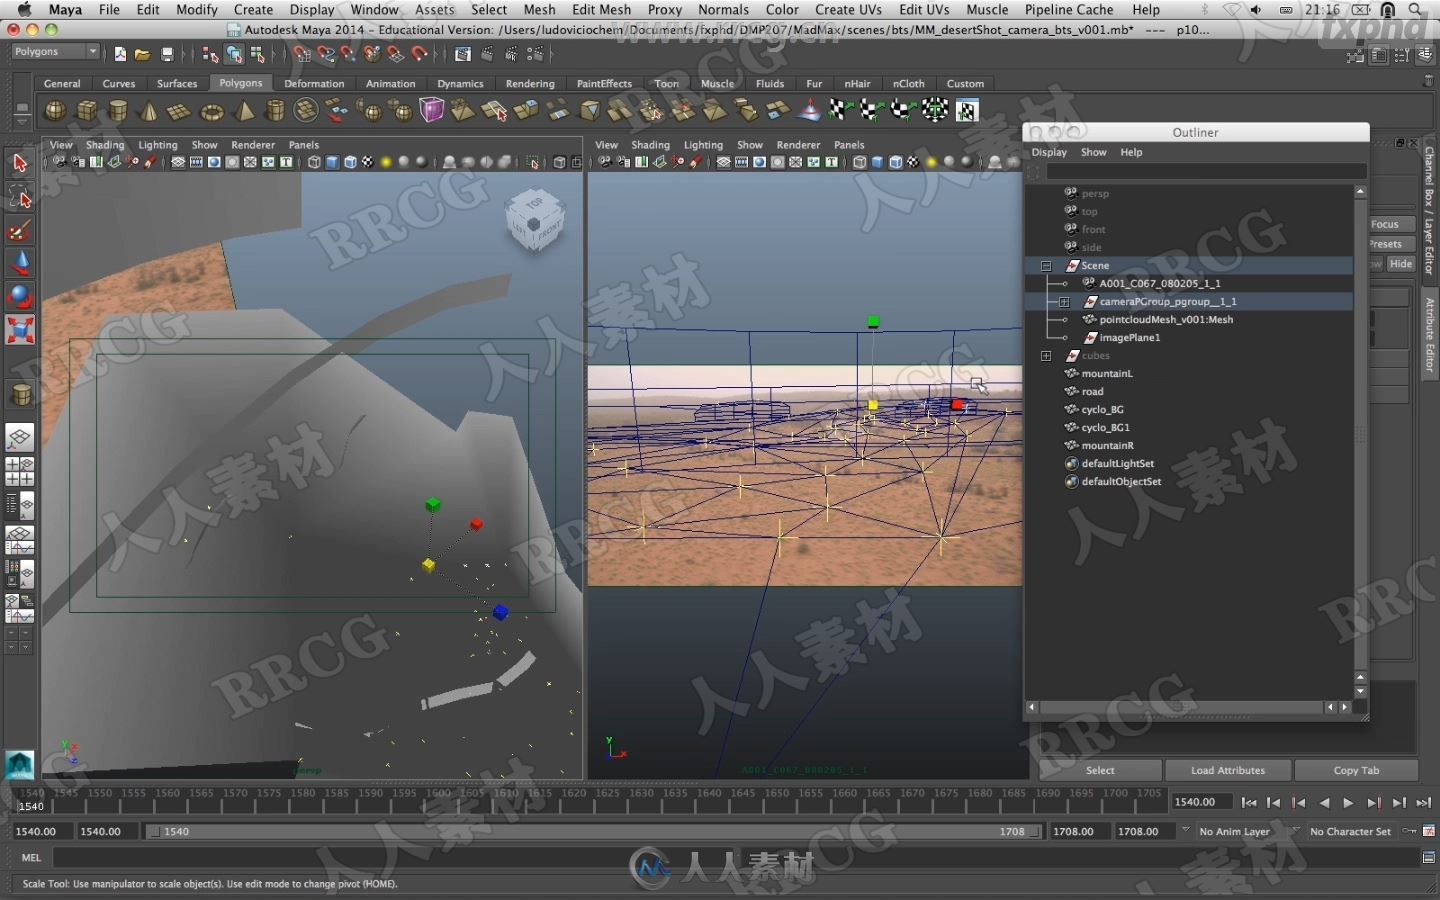This screenshot has width=1440, height=900.
Task: Click the Select button in Attribute Editor
Action: click(x=1100, y=770)
